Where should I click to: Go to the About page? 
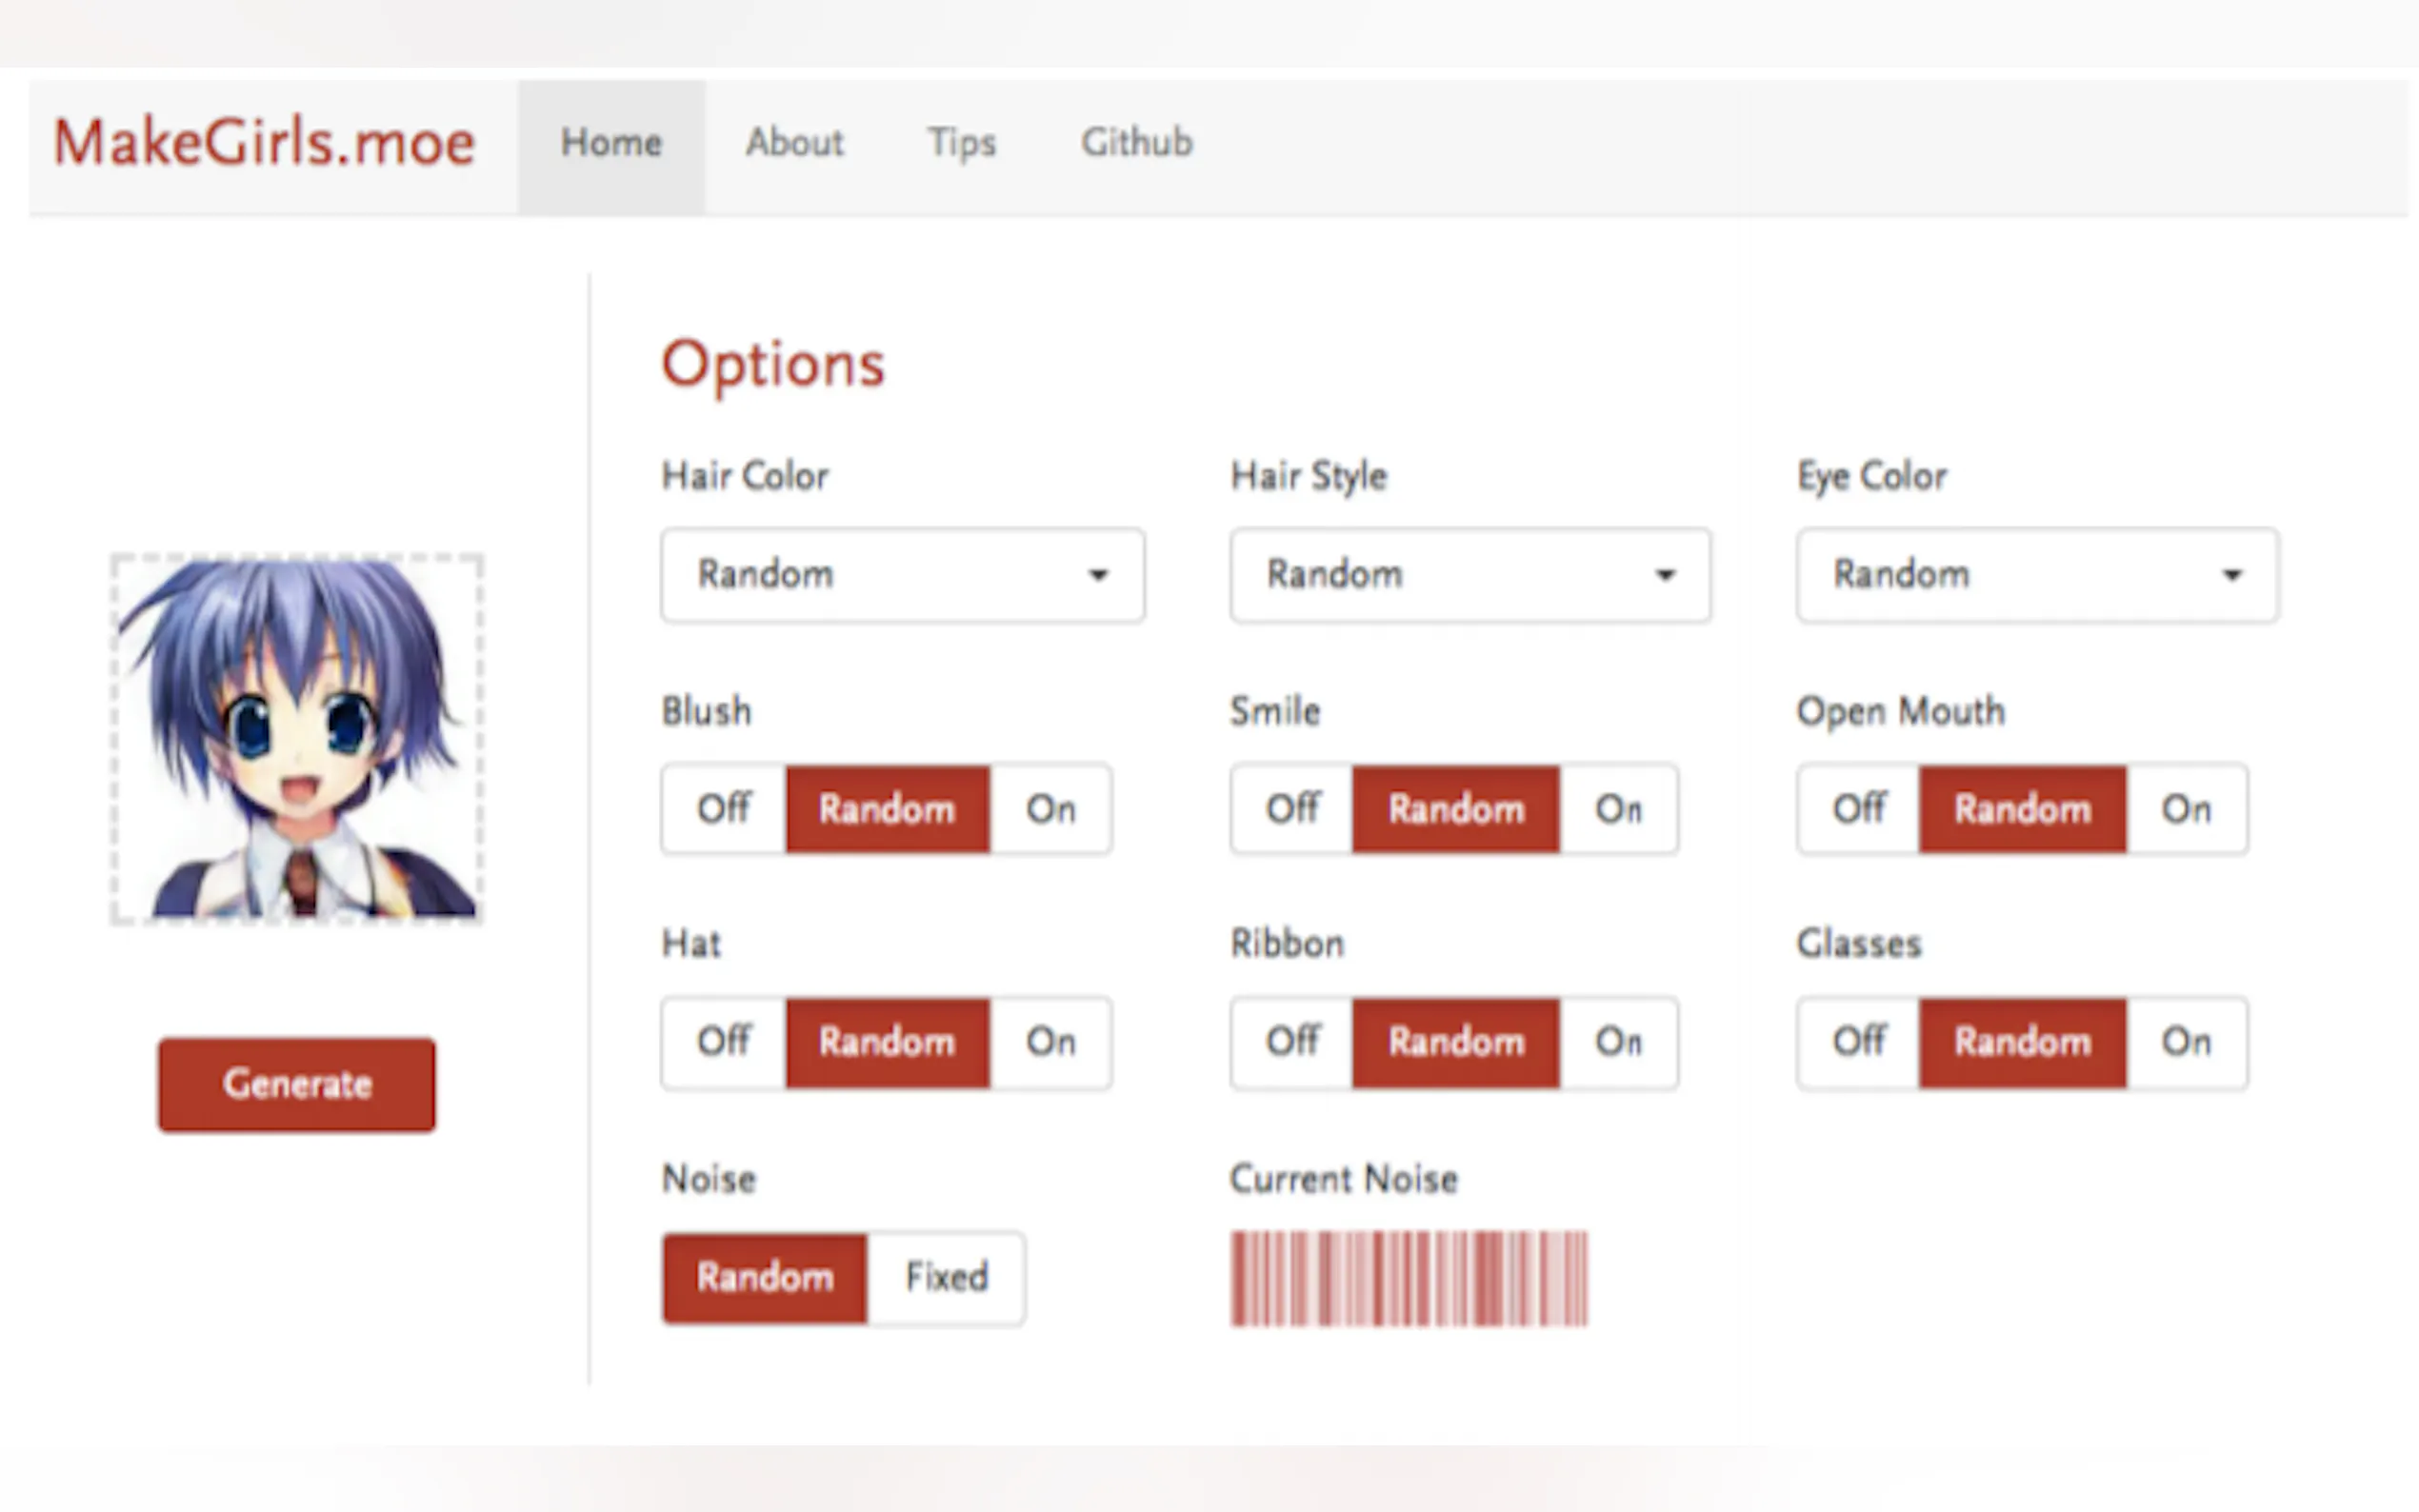coord(794,143)
